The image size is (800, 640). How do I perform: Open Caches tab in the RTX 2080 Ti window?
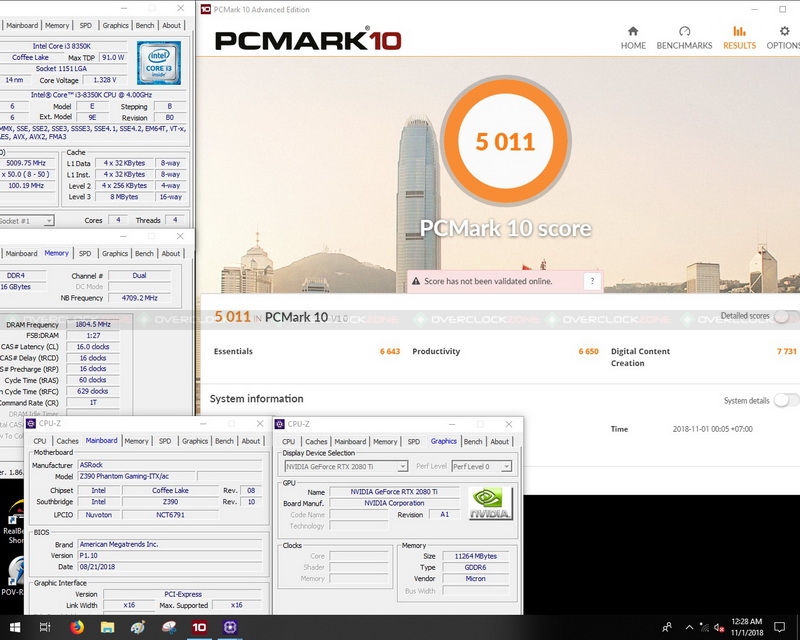(x=316, y=441)
